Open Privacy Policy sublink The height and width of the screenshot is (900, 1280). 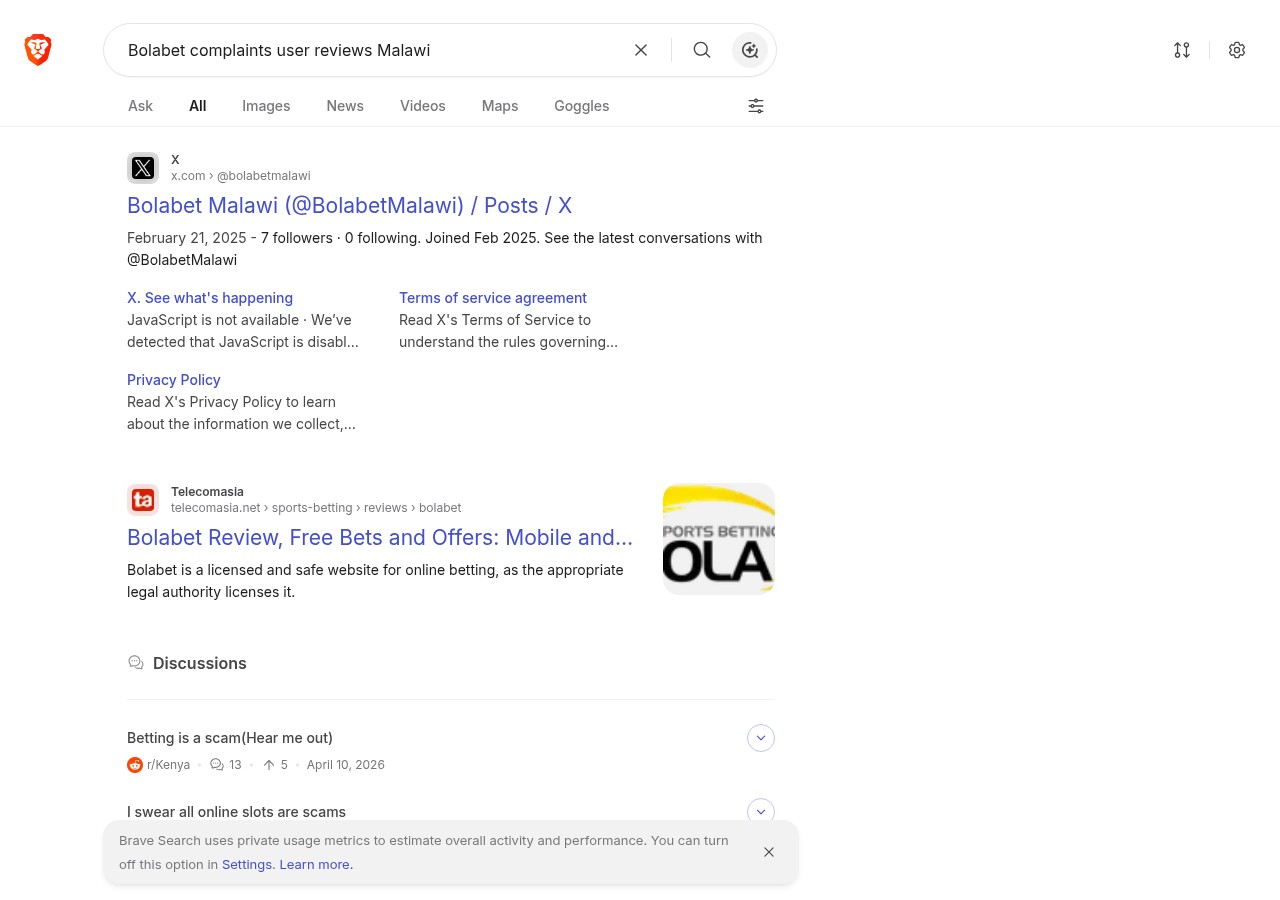[174, 380]
